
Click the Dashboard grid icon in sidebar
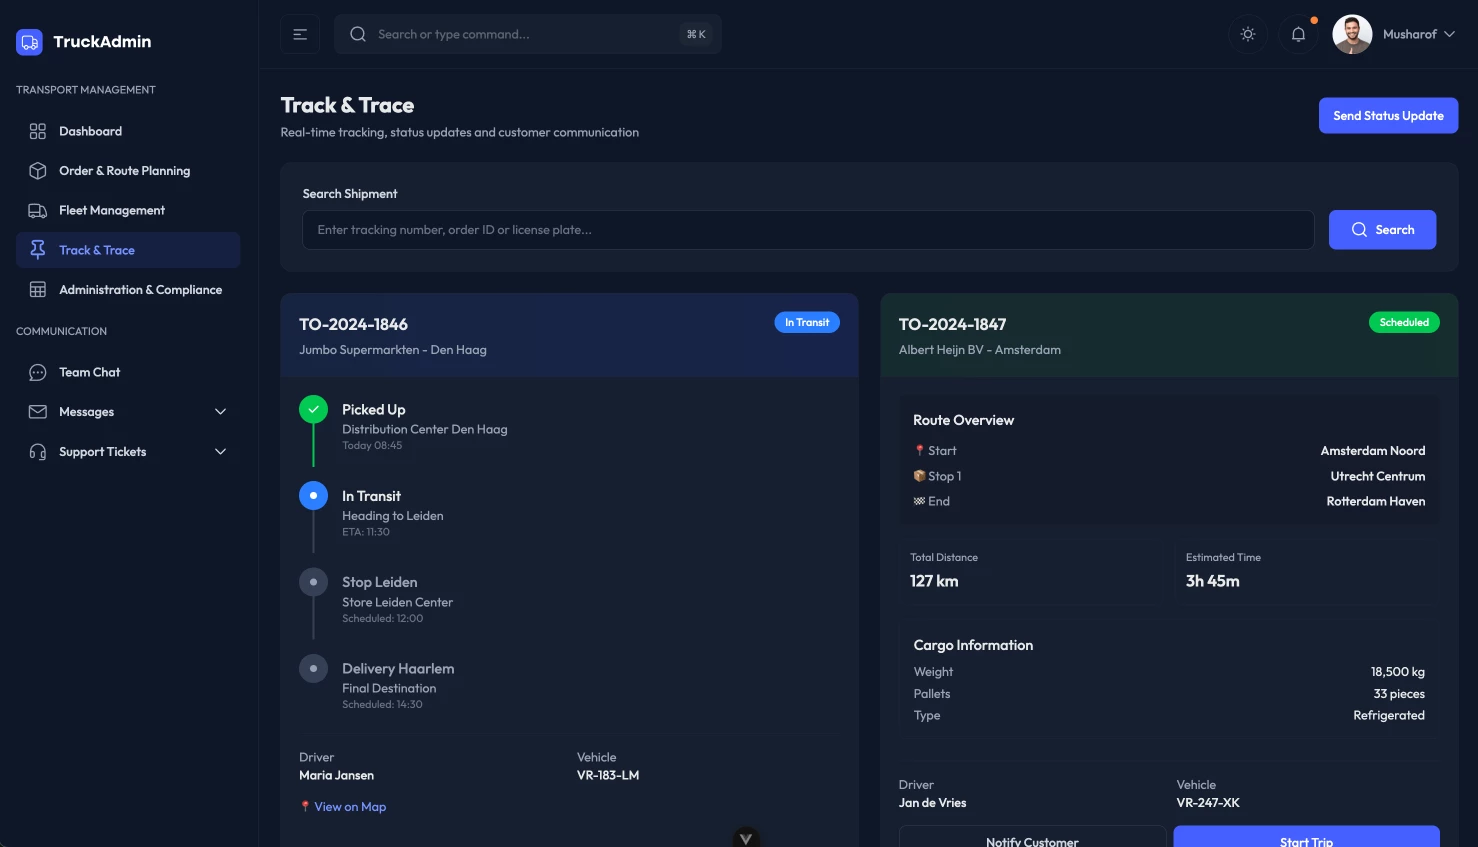pyautogui.click(x=38, y=131)
